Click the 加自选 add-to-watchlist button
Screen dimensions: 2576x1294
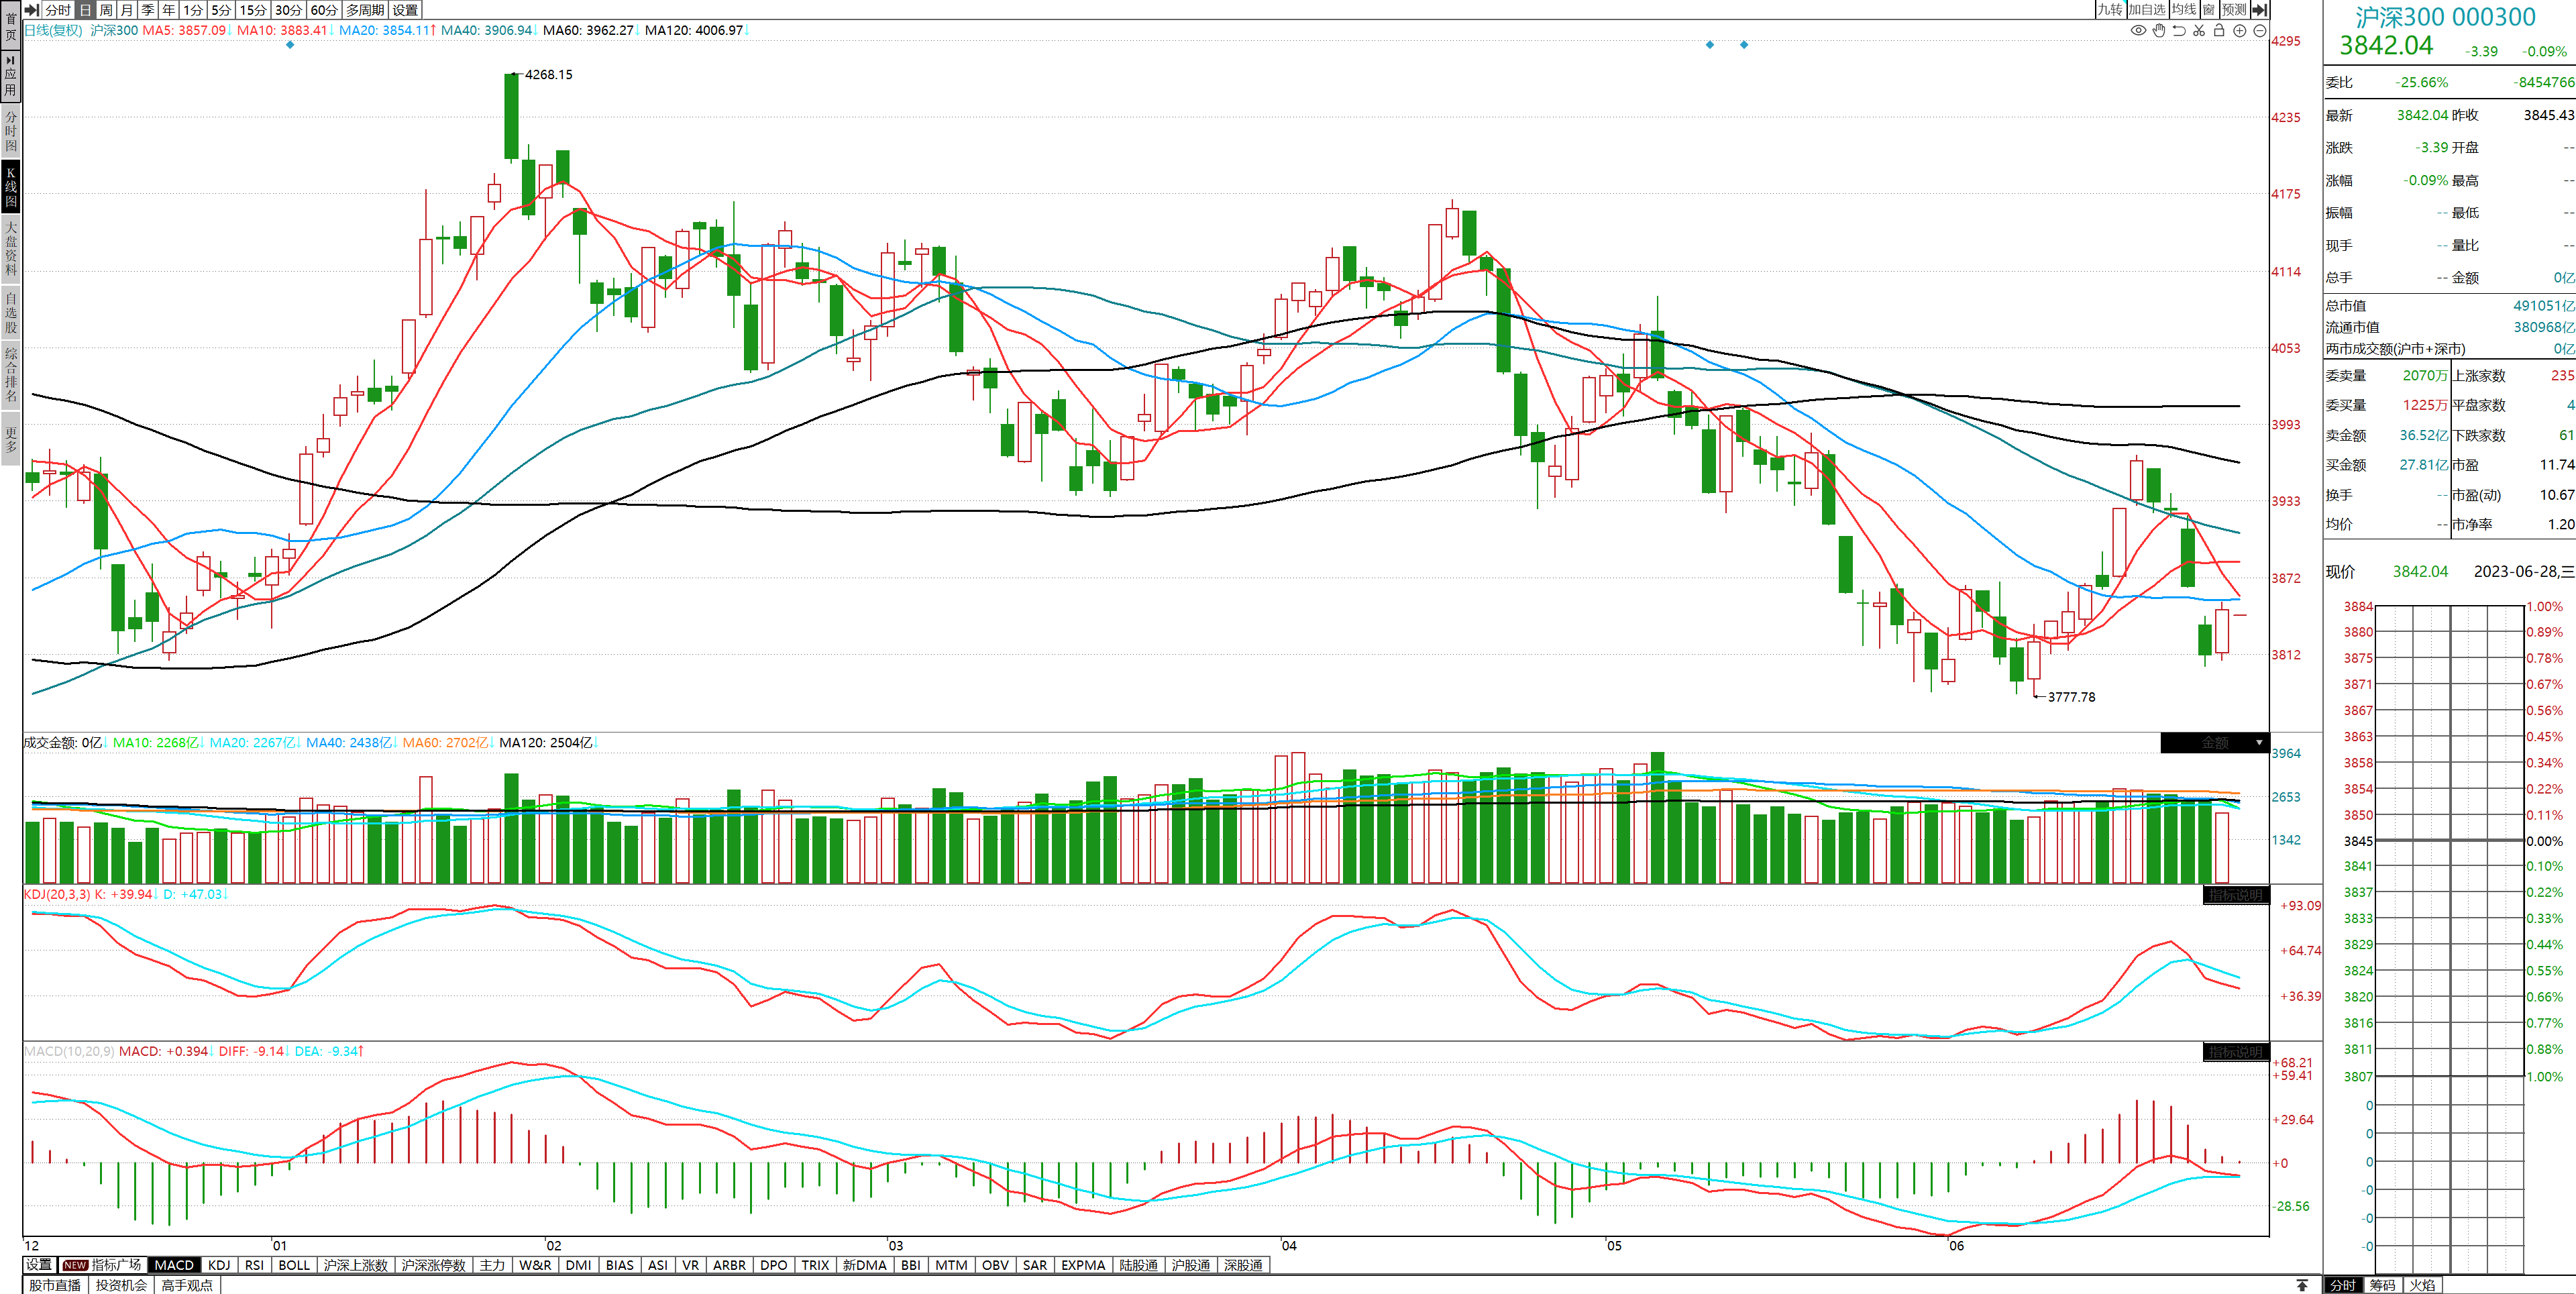point(2146,10)
